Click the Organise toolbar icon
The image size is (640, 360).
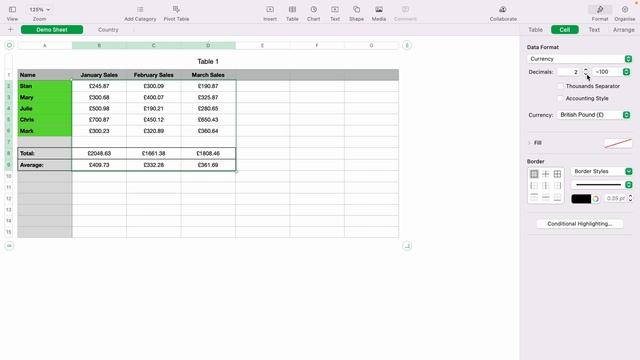(x=625, y=9)
